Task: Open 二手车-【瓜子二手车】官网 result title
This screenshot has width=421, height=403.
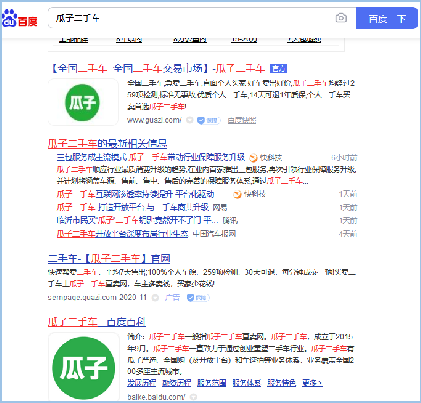Action: pos(109,258)
